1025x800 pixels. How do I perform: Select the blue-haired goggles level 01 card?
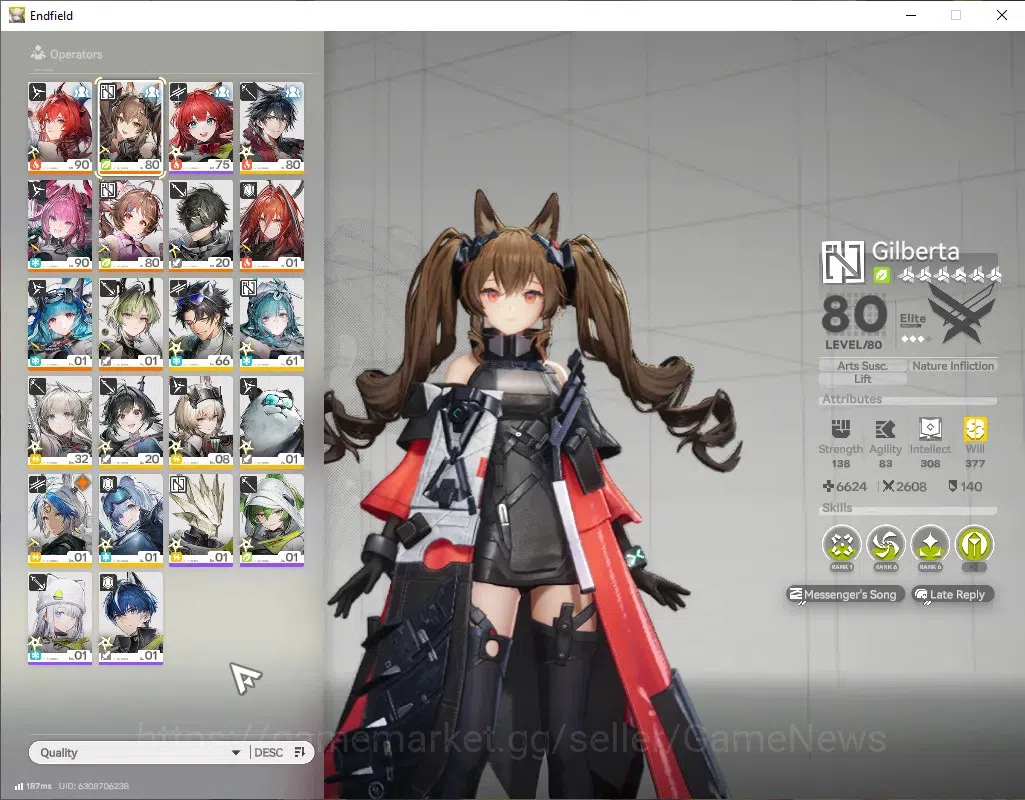point(59,324)
